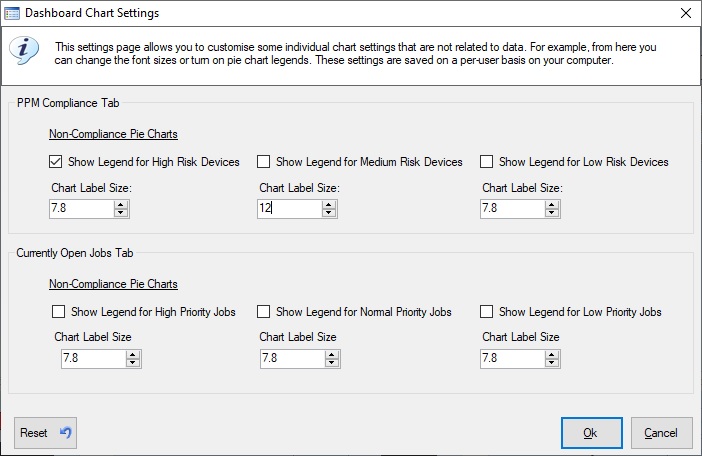Click High Priority Jobs label size field
Viewport: 702px width, 456px height.
pos(94,358)
